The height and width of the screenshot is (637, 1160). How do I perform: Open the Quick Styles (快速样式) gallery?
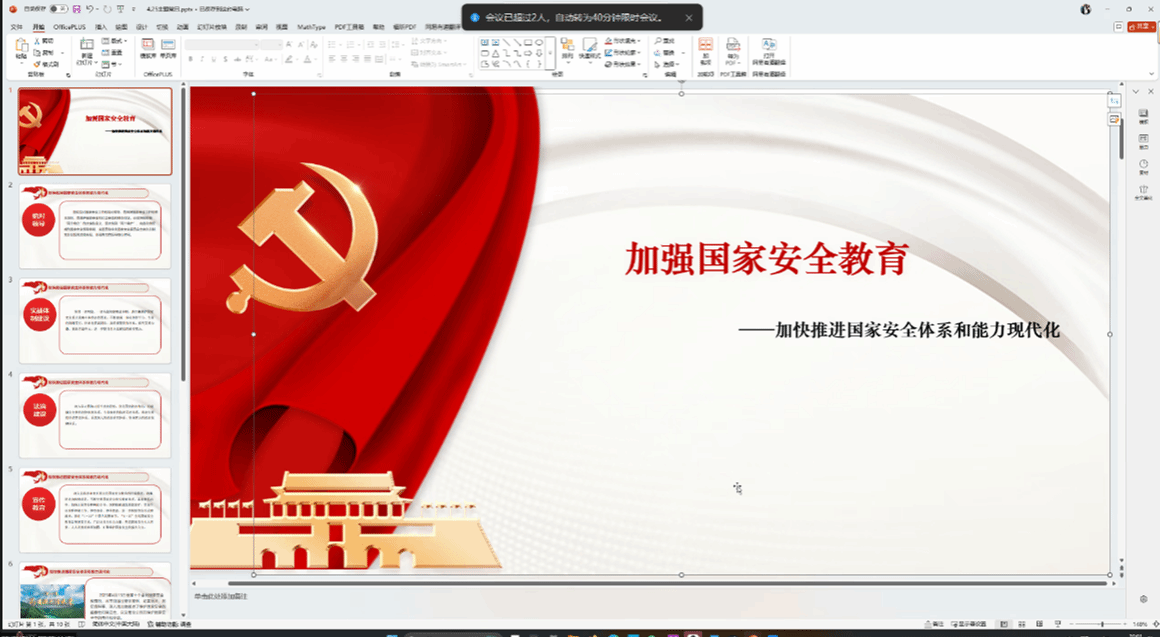tap(589, 49)
